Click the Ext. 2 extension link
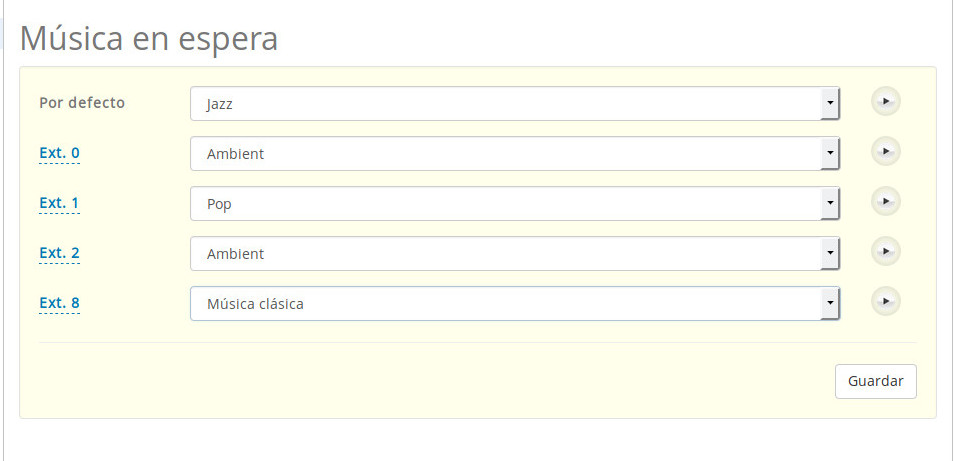This screenshot has width=954, height=461. coord(59,253)
